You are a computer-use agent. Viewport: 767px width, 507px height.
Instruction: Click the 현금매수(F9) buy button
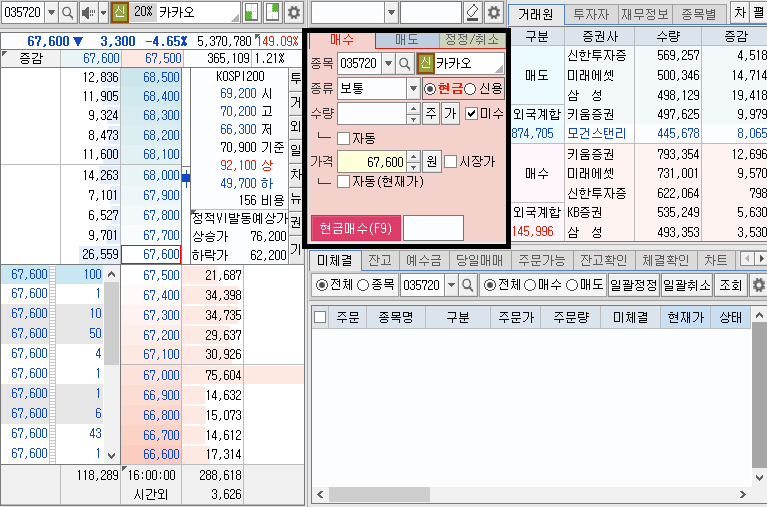[x=356, y=228]
